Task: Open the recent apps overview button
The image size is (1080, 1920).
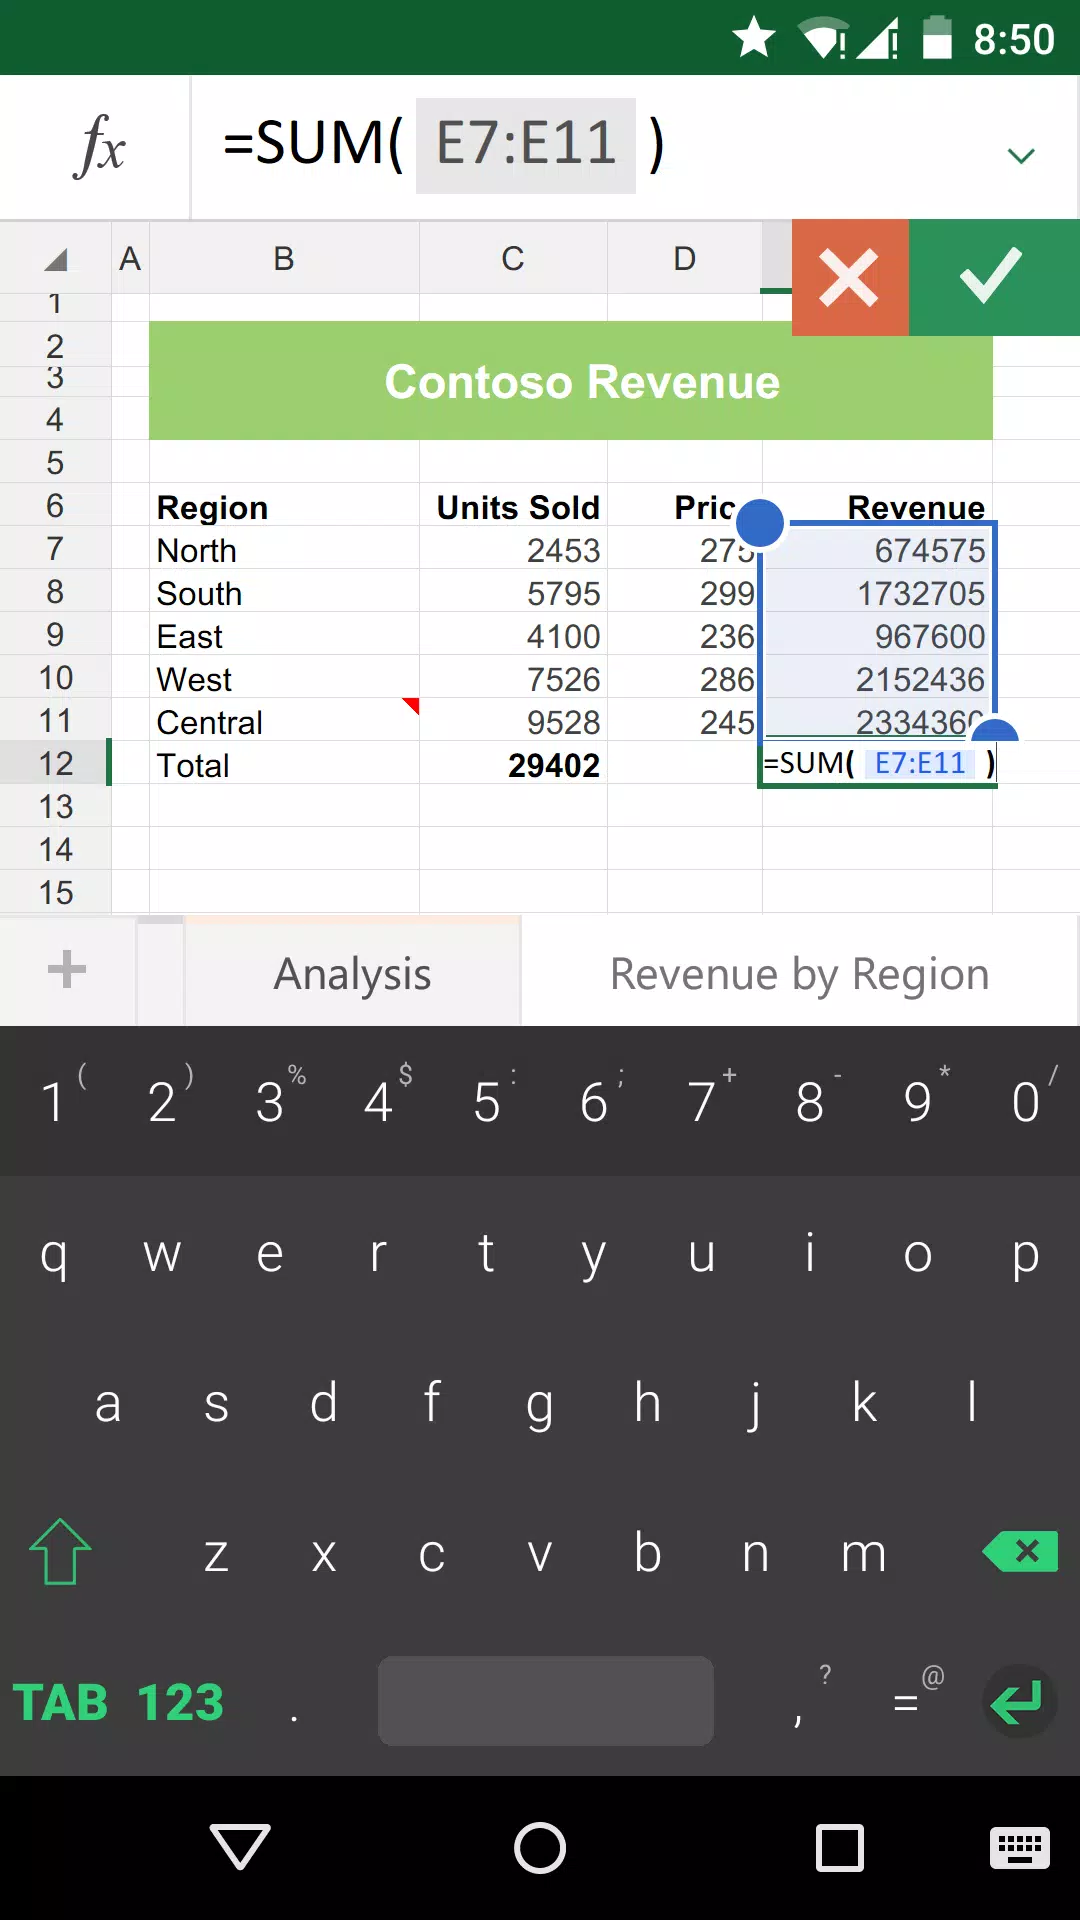Action: pyautogui.click(x=840, y=1847)
